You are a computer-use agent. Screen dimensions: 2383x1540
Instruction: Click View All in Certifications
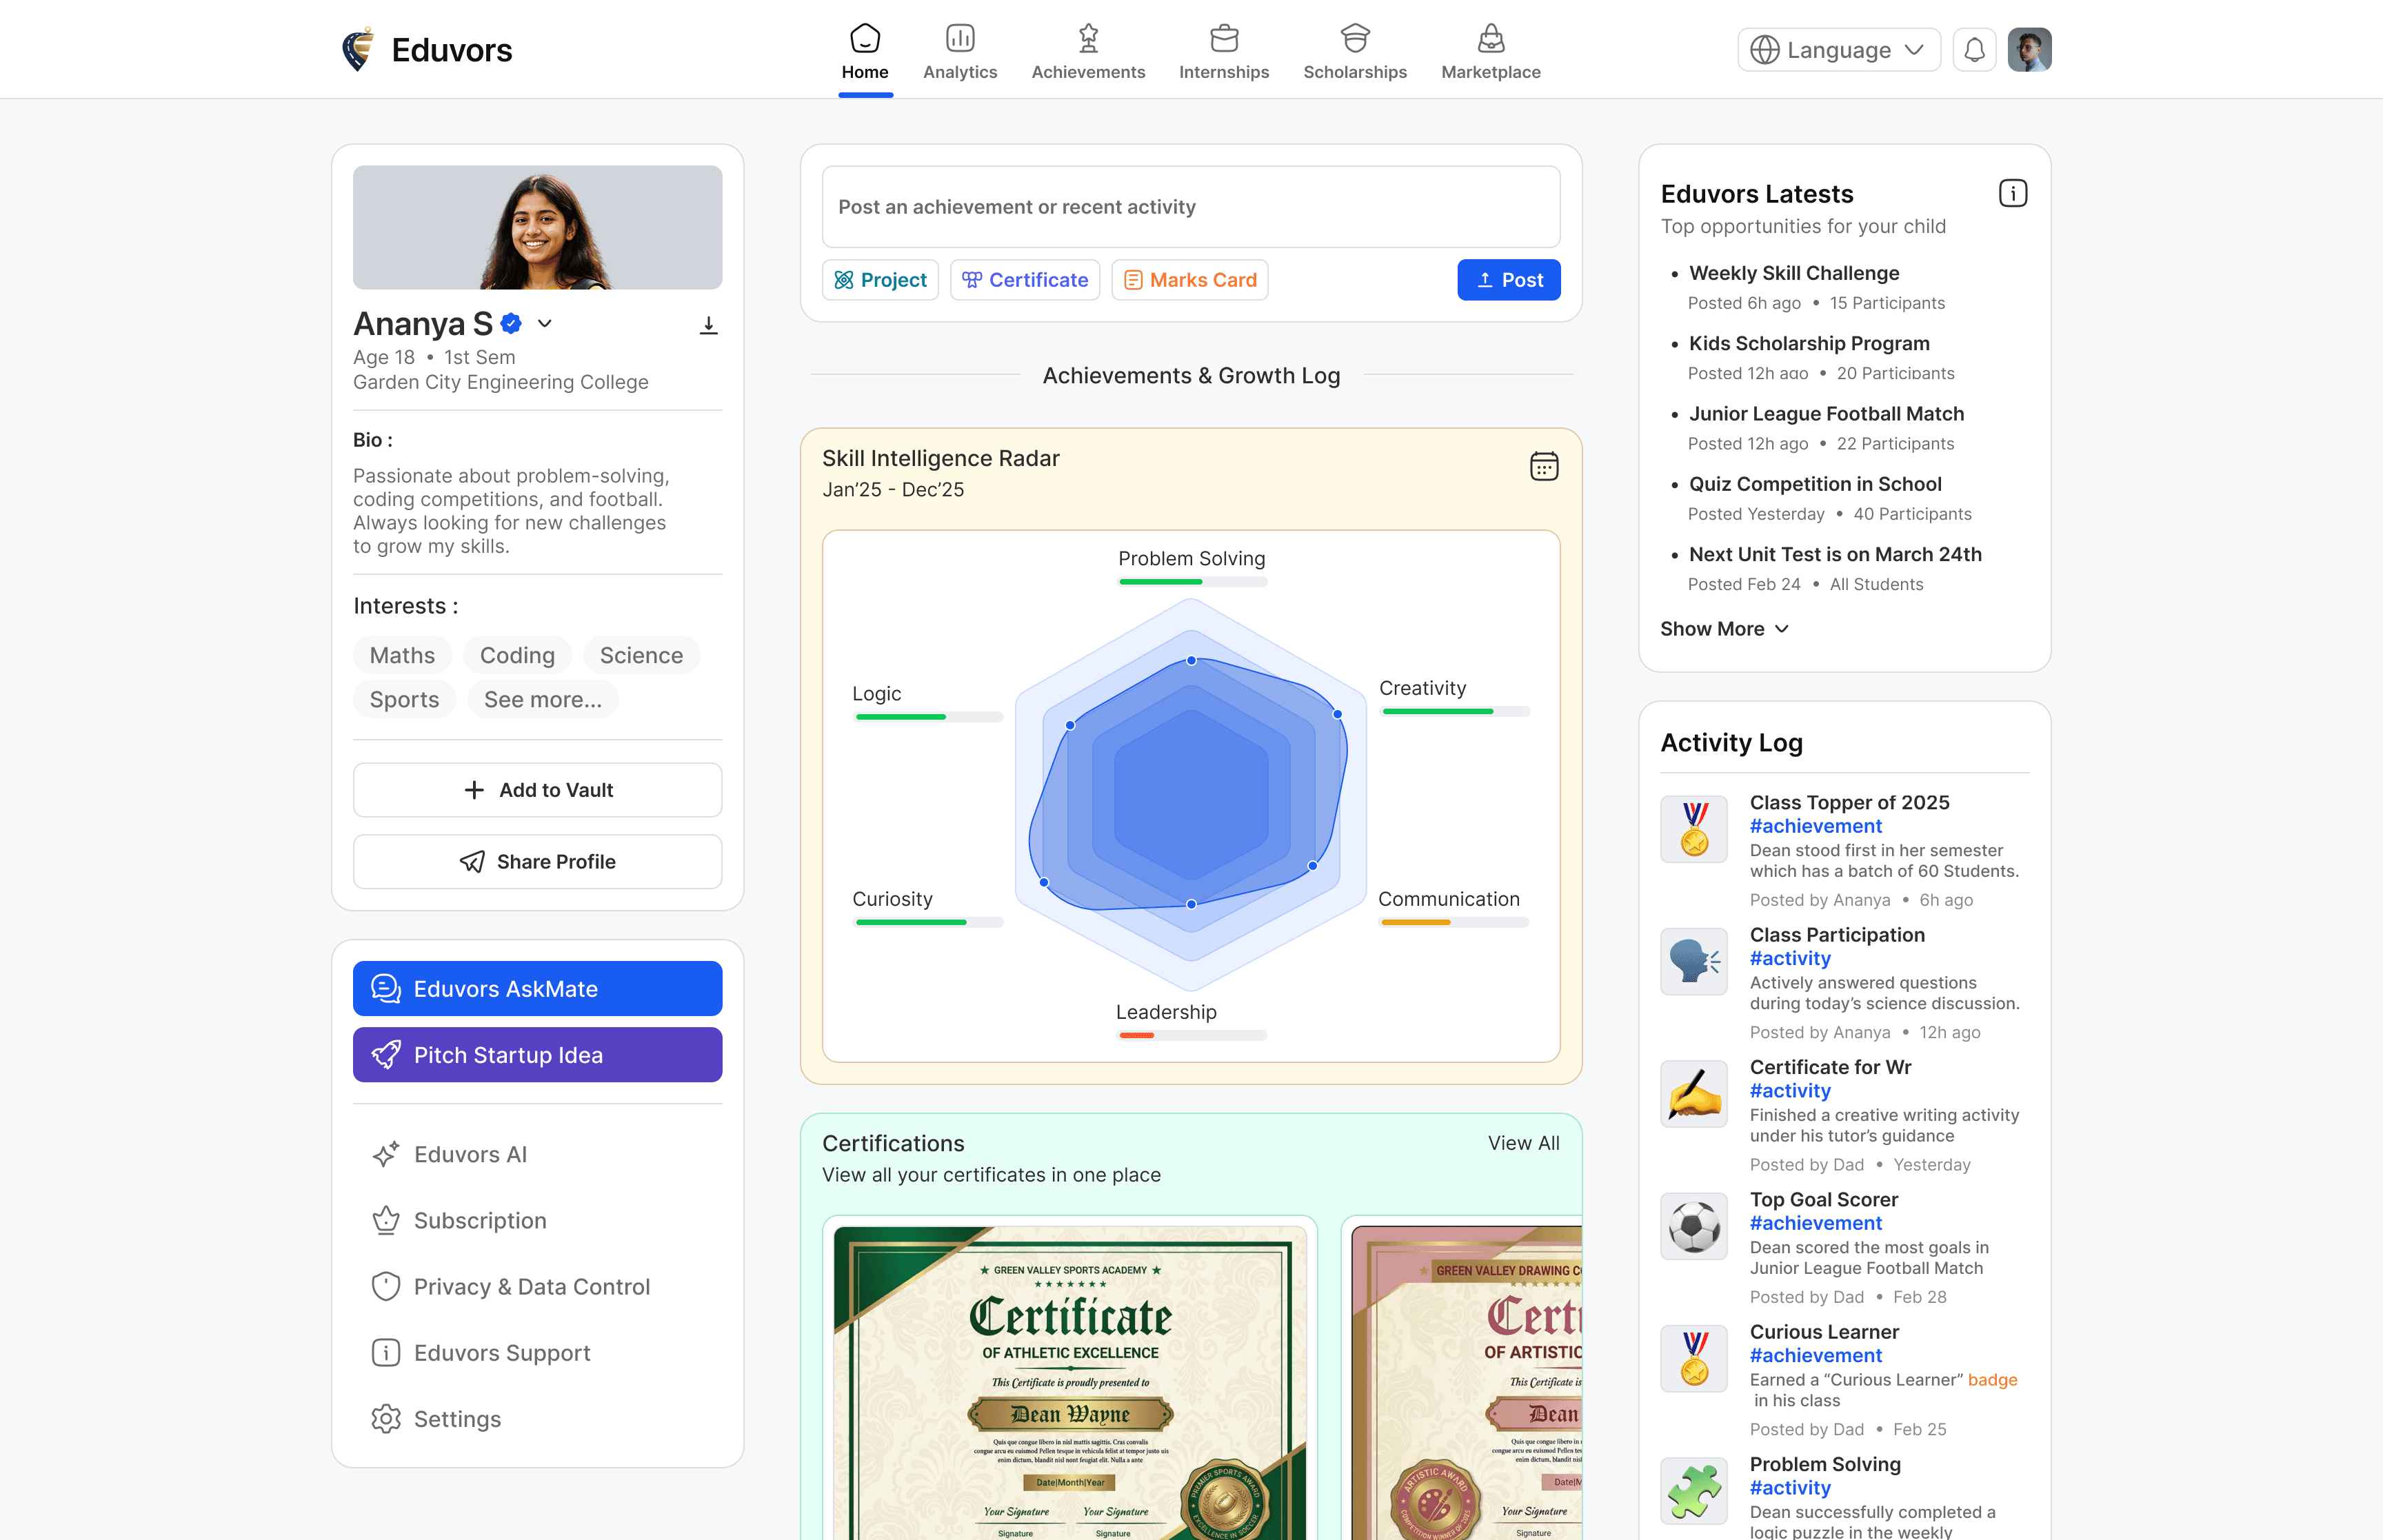(x=1523, y=1143)
